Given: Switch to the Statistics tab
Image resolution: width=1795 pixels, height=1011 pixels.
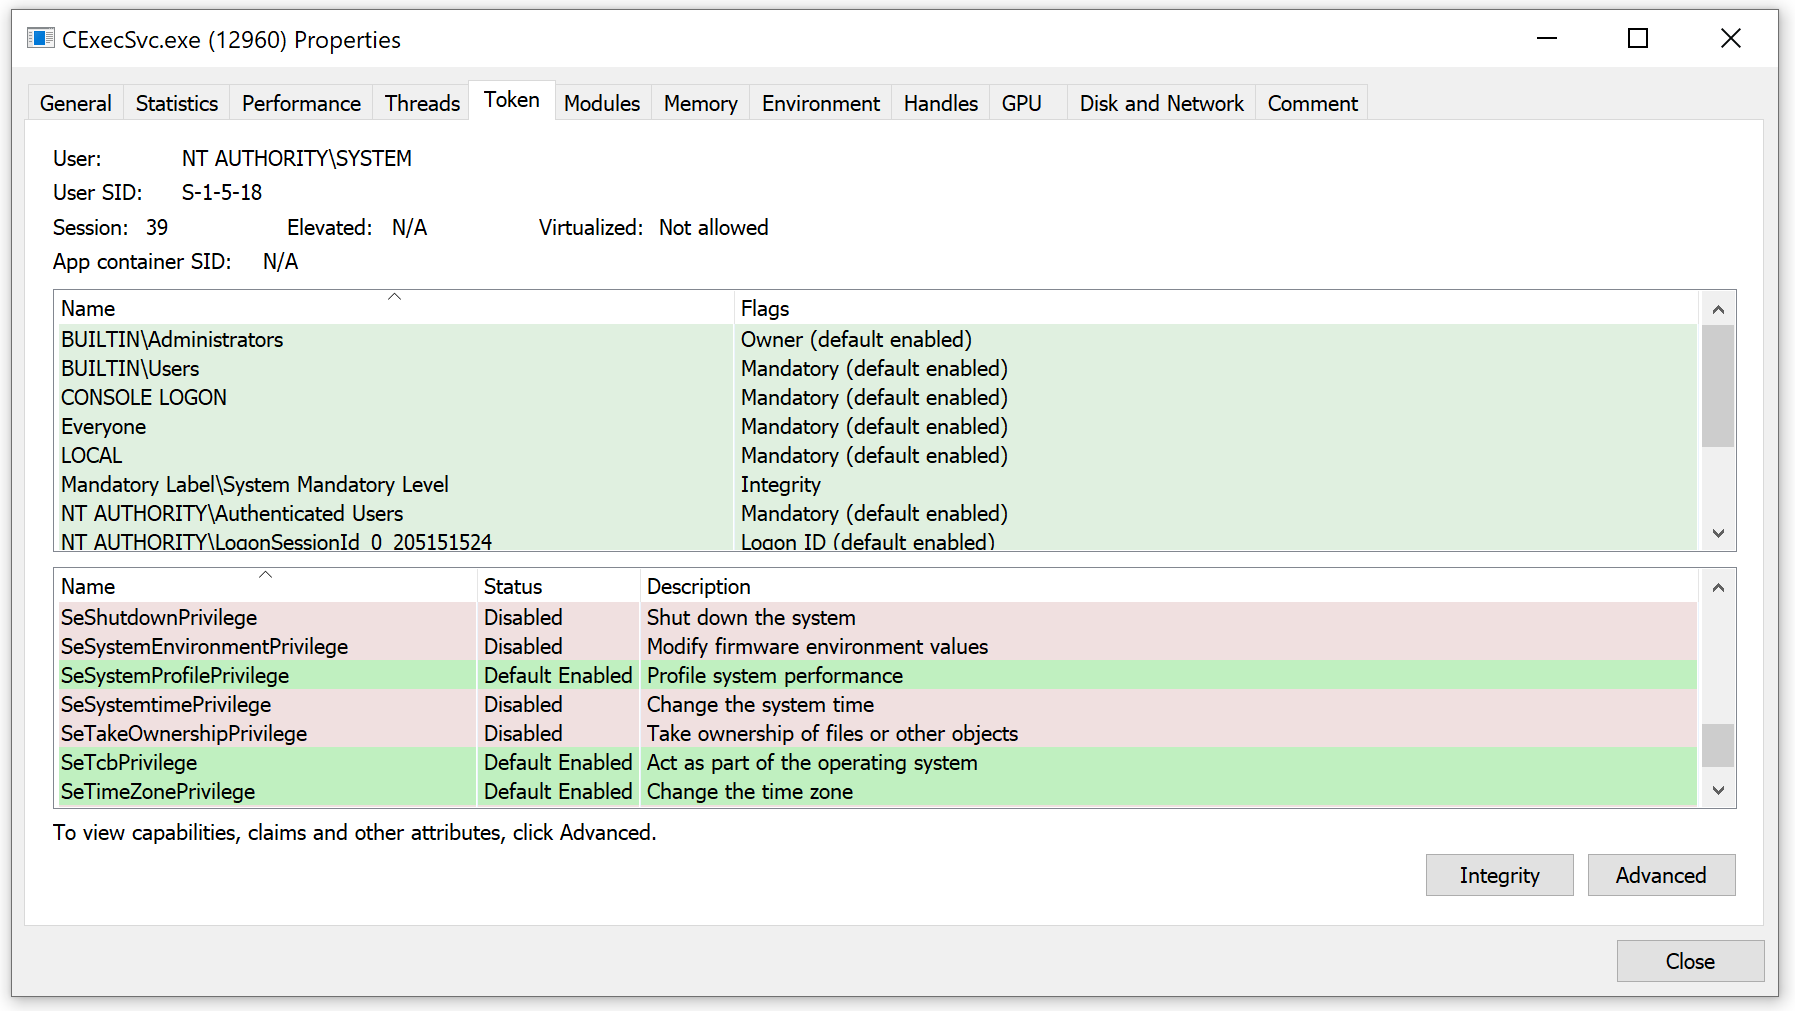Looking at the screenshot, I should tap(177, 103).
